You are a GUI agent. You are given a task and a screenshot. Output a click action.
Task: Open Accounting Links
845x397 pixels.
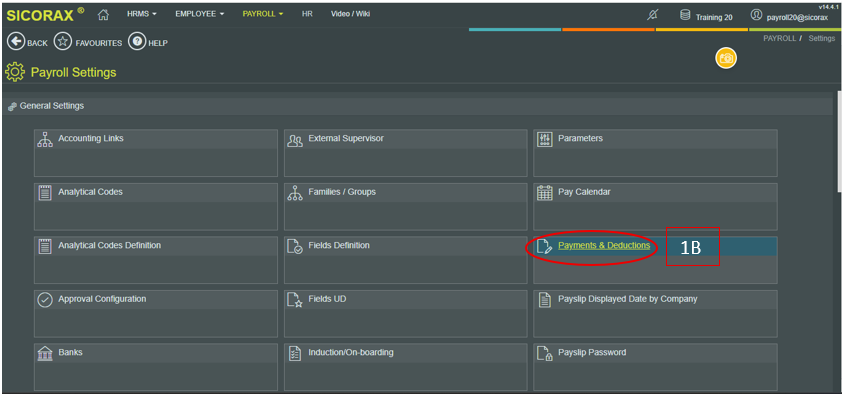pos(91,138)
